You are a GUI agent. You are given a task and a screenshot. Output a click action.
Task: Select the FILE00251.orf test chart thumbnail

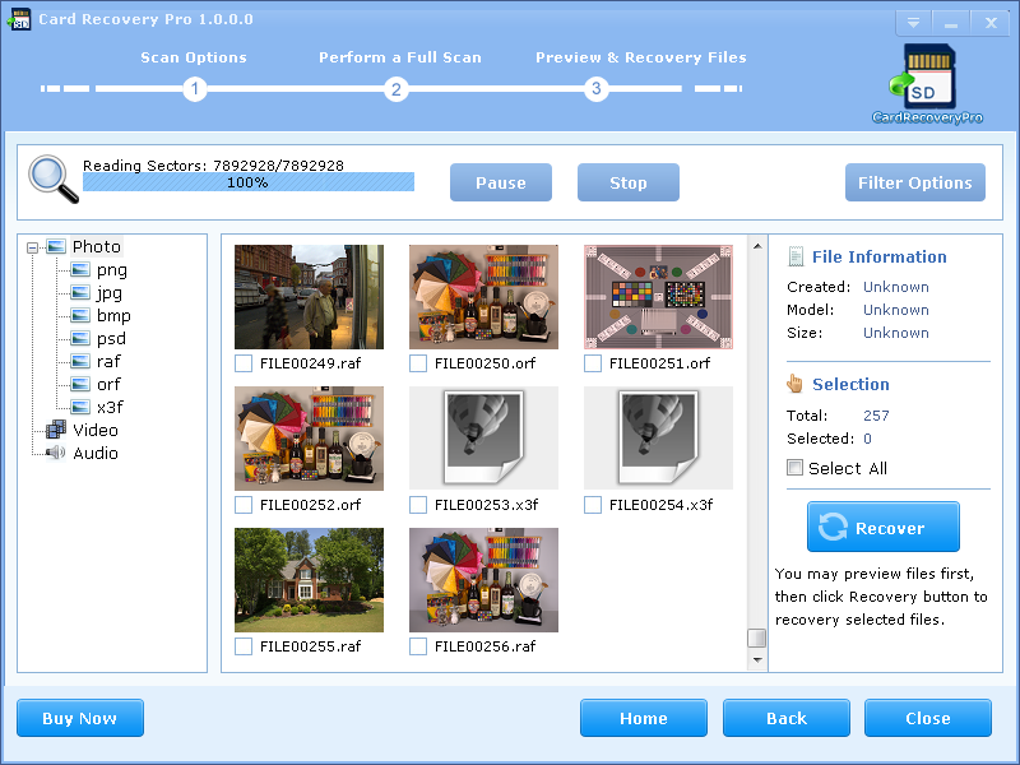point(658,297)
